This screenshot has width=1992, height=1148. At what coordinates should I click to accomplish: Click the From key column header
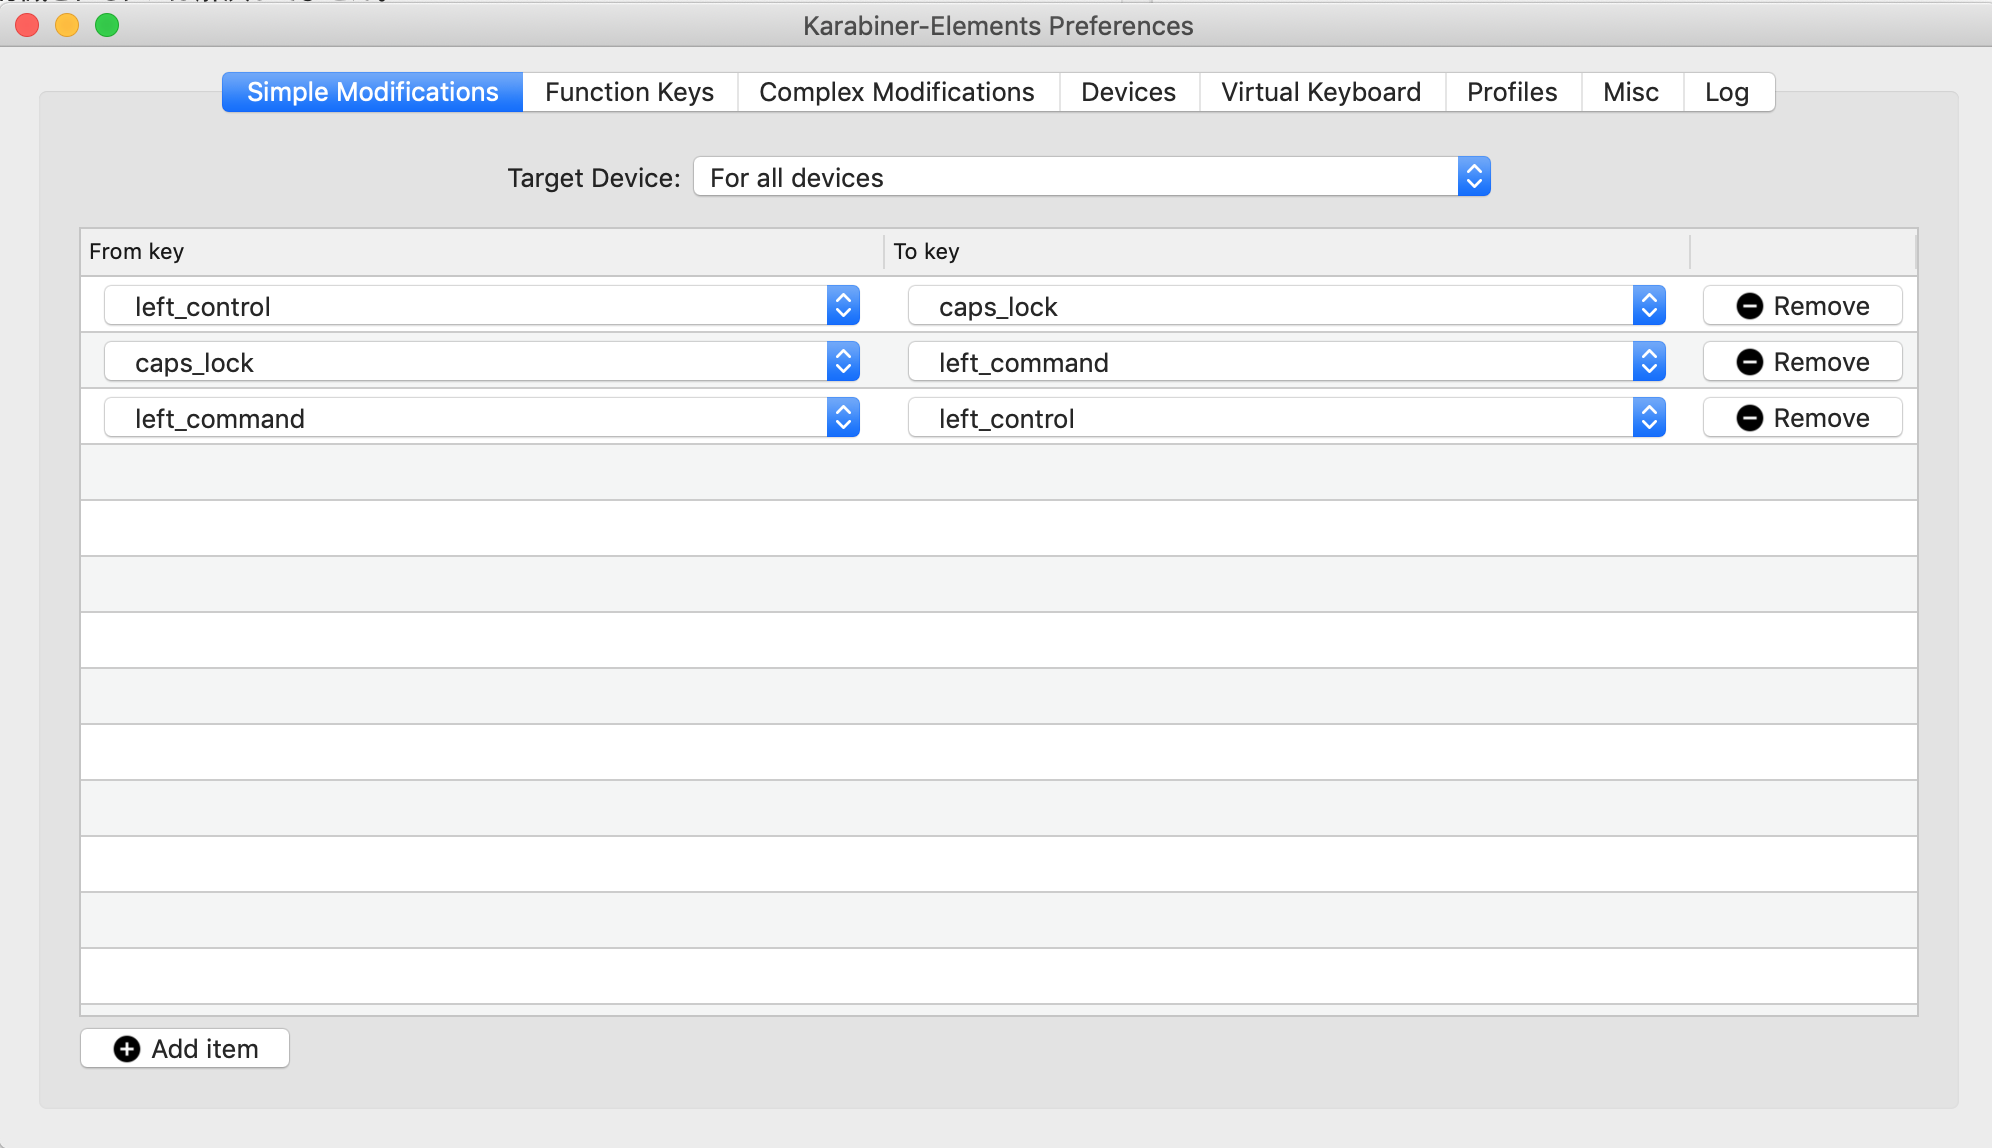(482, 252)
